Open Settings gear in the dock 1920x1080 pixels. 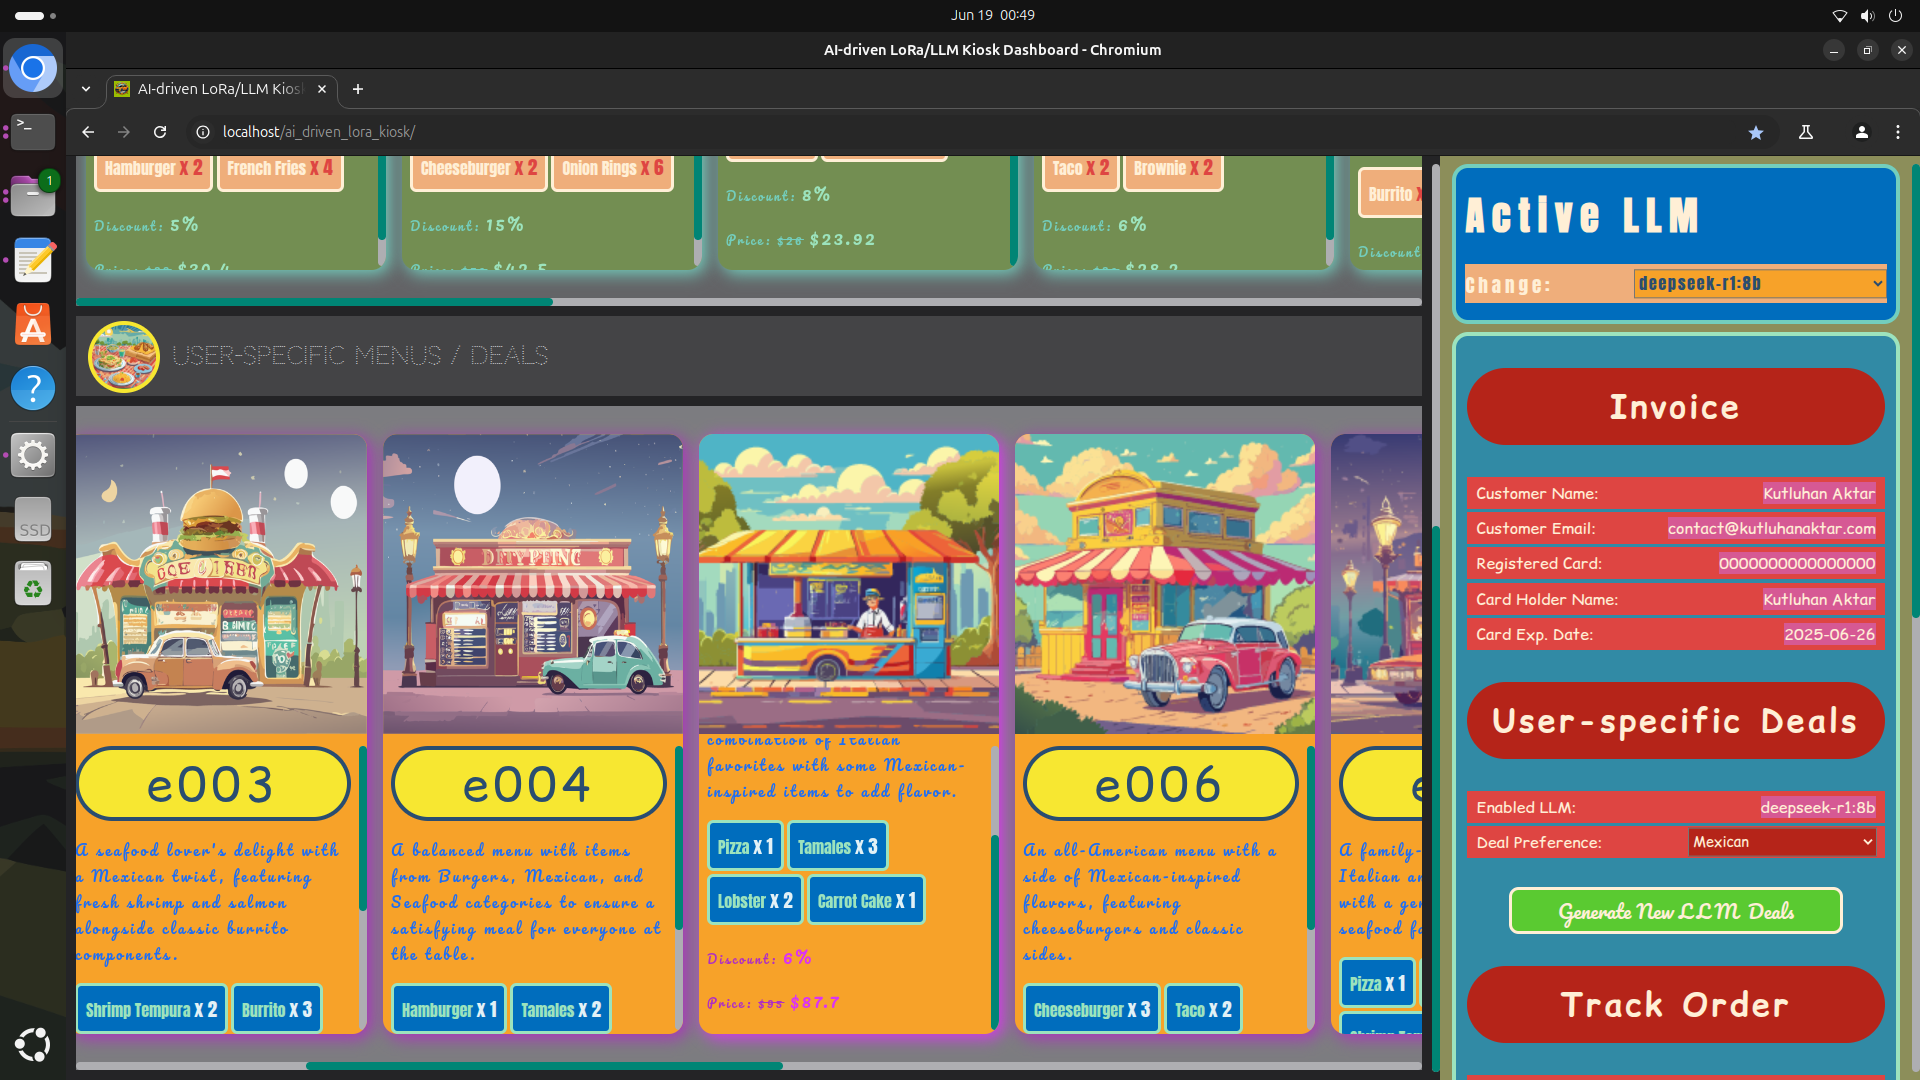pyautogui.click(x=33, y=454)
